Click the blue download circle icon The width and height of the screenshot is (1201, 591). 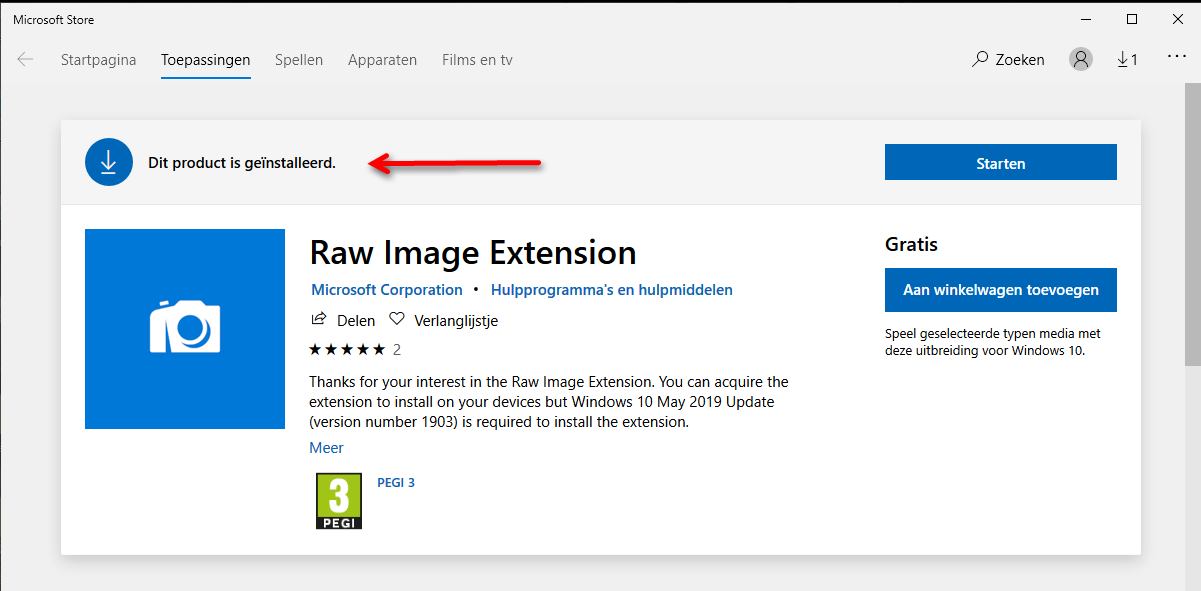coord(109,163)
